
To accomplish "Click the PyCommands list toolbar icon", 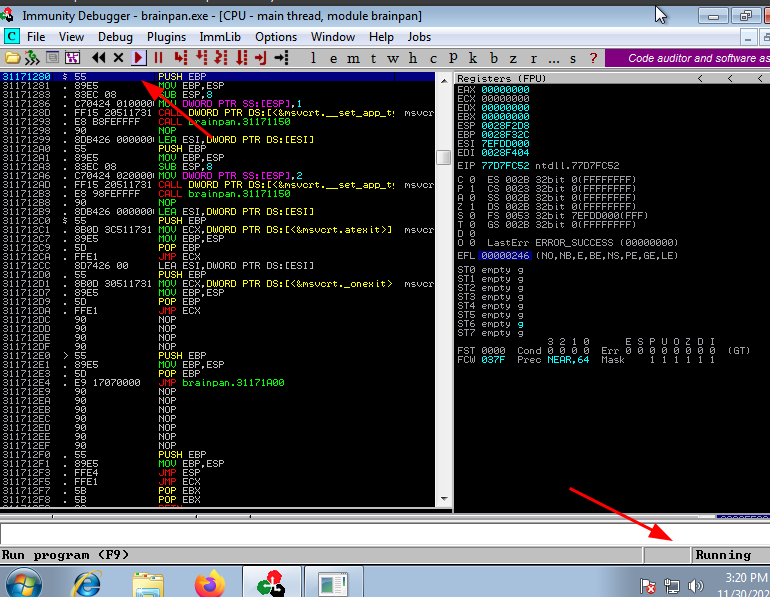I will [x=52, y=58].
